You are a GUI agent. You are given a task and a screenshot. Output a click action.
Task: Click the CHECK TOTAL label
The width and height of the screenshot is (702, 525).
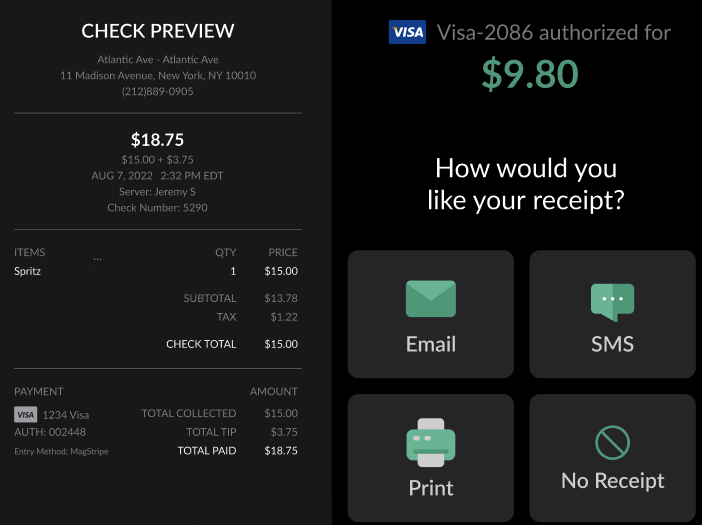point(201,344)
